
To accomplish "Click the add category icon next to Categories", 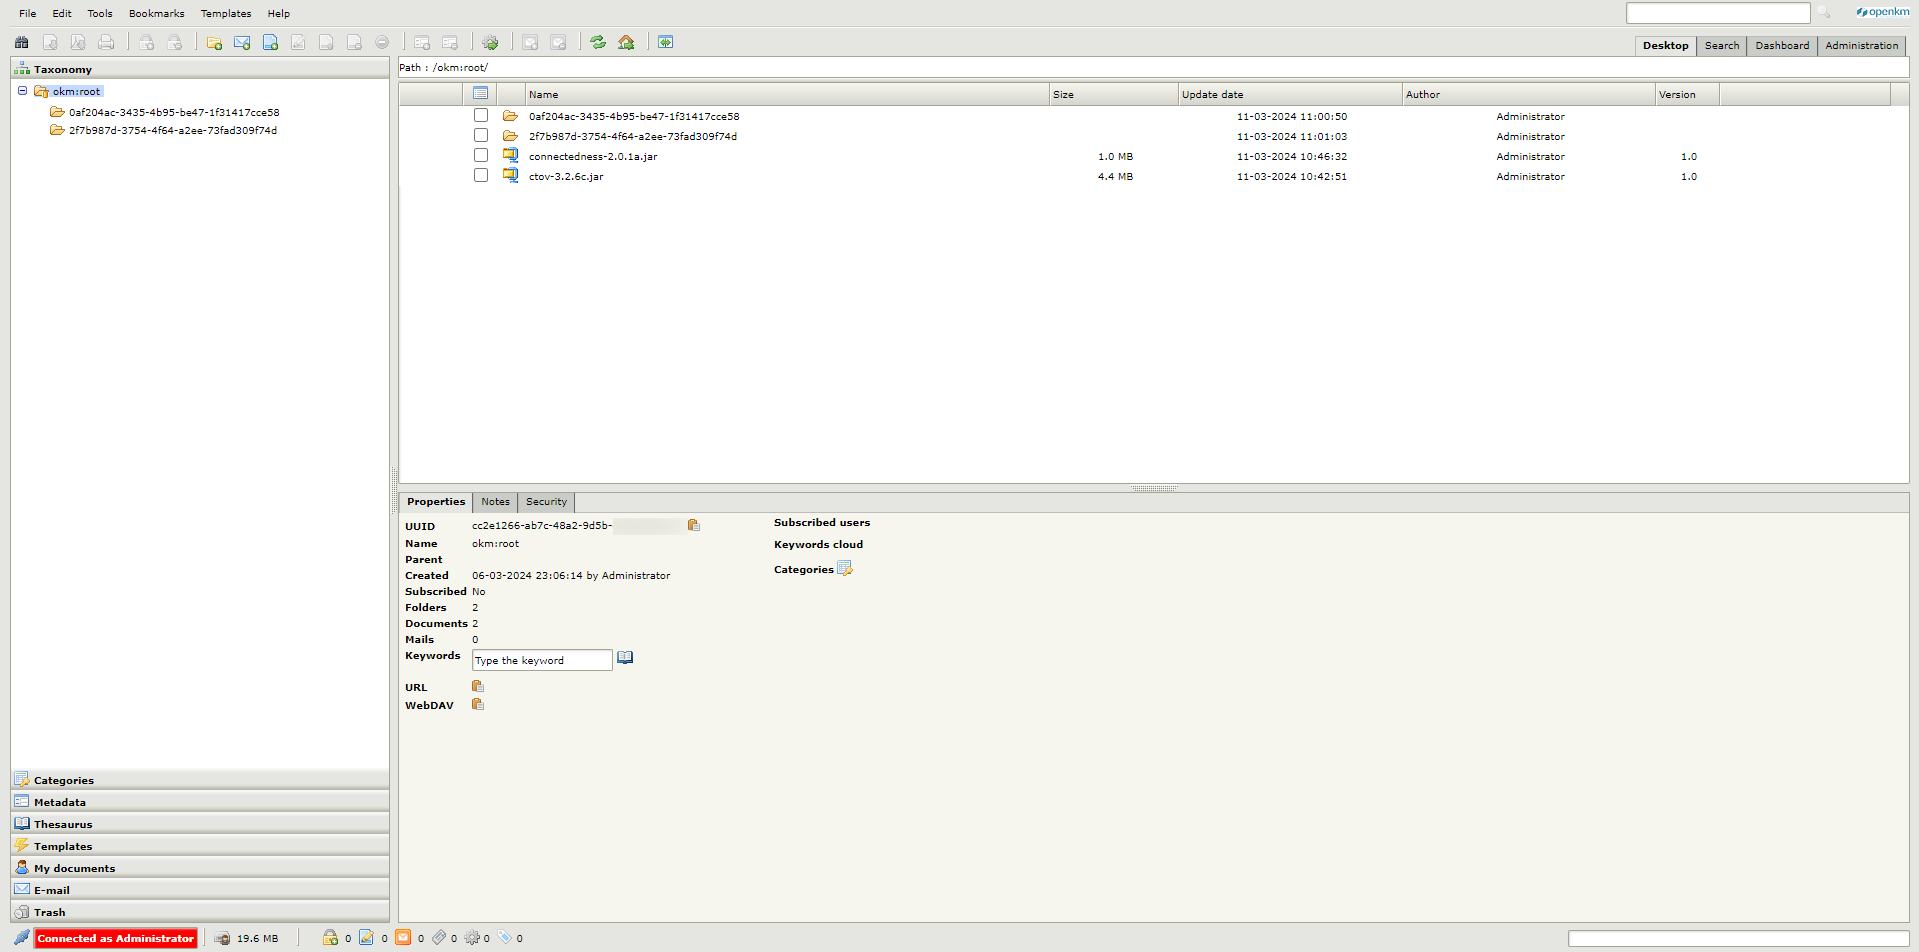I will tap(845, 569).
